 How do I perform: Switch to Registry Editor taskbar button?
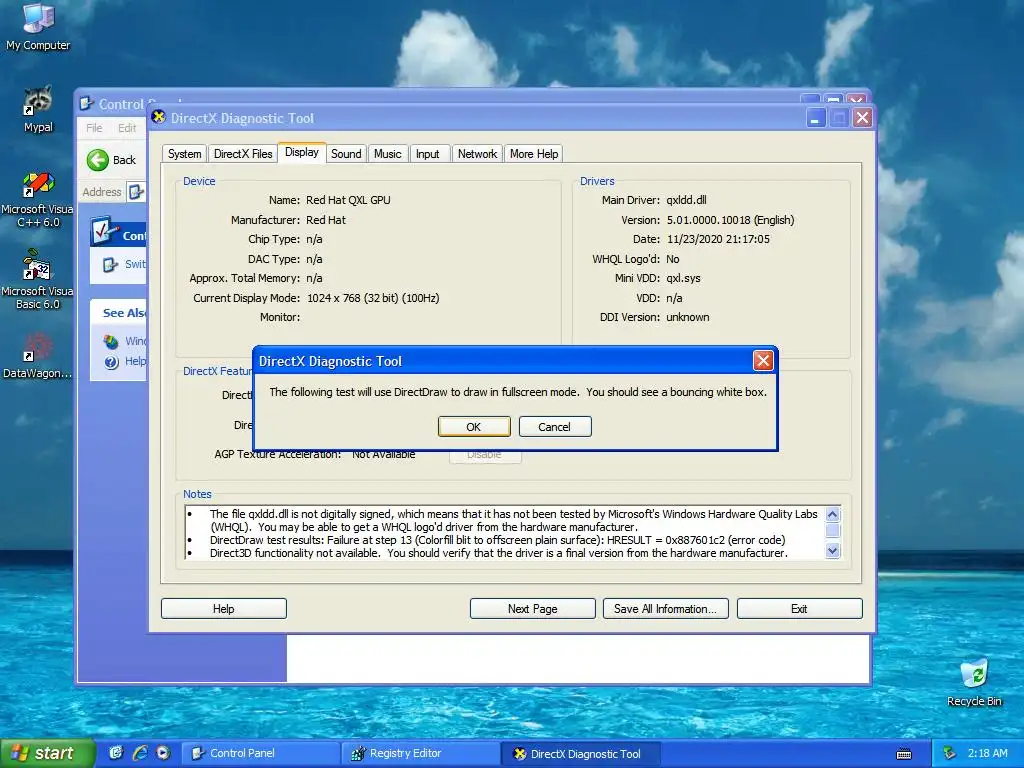(421, 753)
